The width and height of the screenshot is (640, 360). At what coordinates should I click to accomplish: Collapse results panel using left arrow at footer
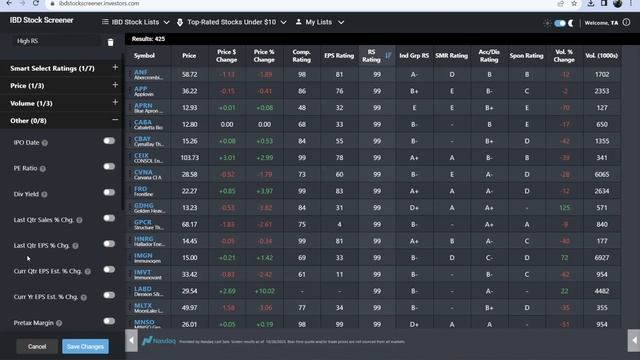[x=131, y=340]
